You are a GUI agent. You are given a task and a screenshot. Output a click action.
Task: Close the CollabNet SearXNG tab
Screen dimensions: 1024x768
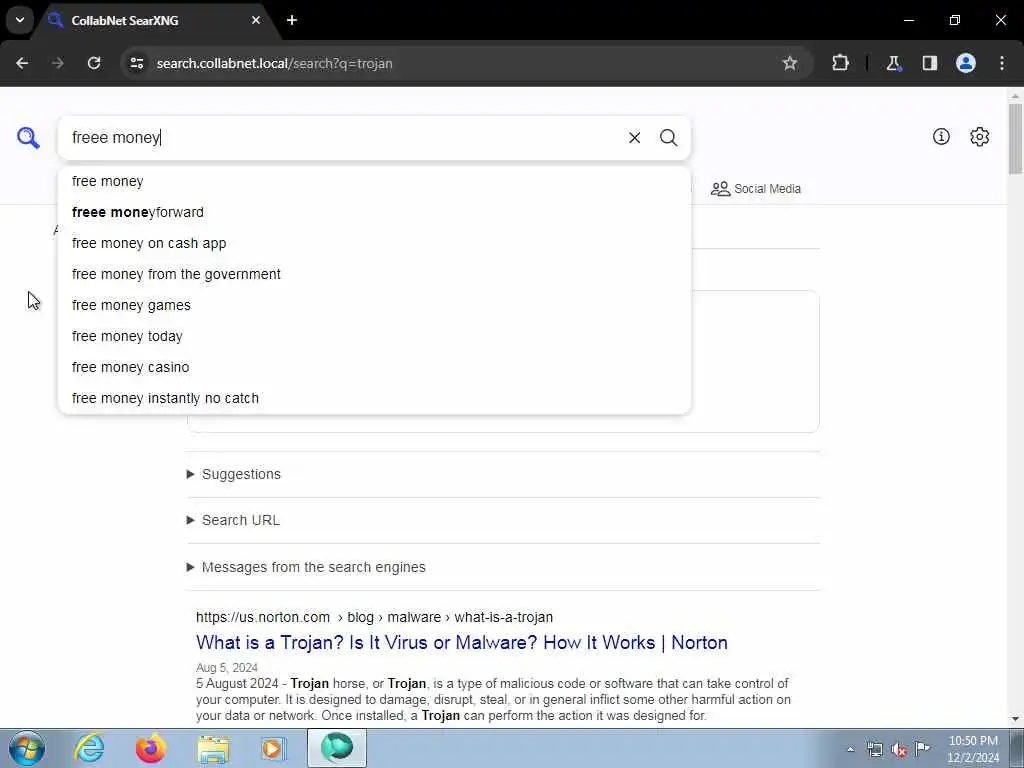click(x=256, y=20)
